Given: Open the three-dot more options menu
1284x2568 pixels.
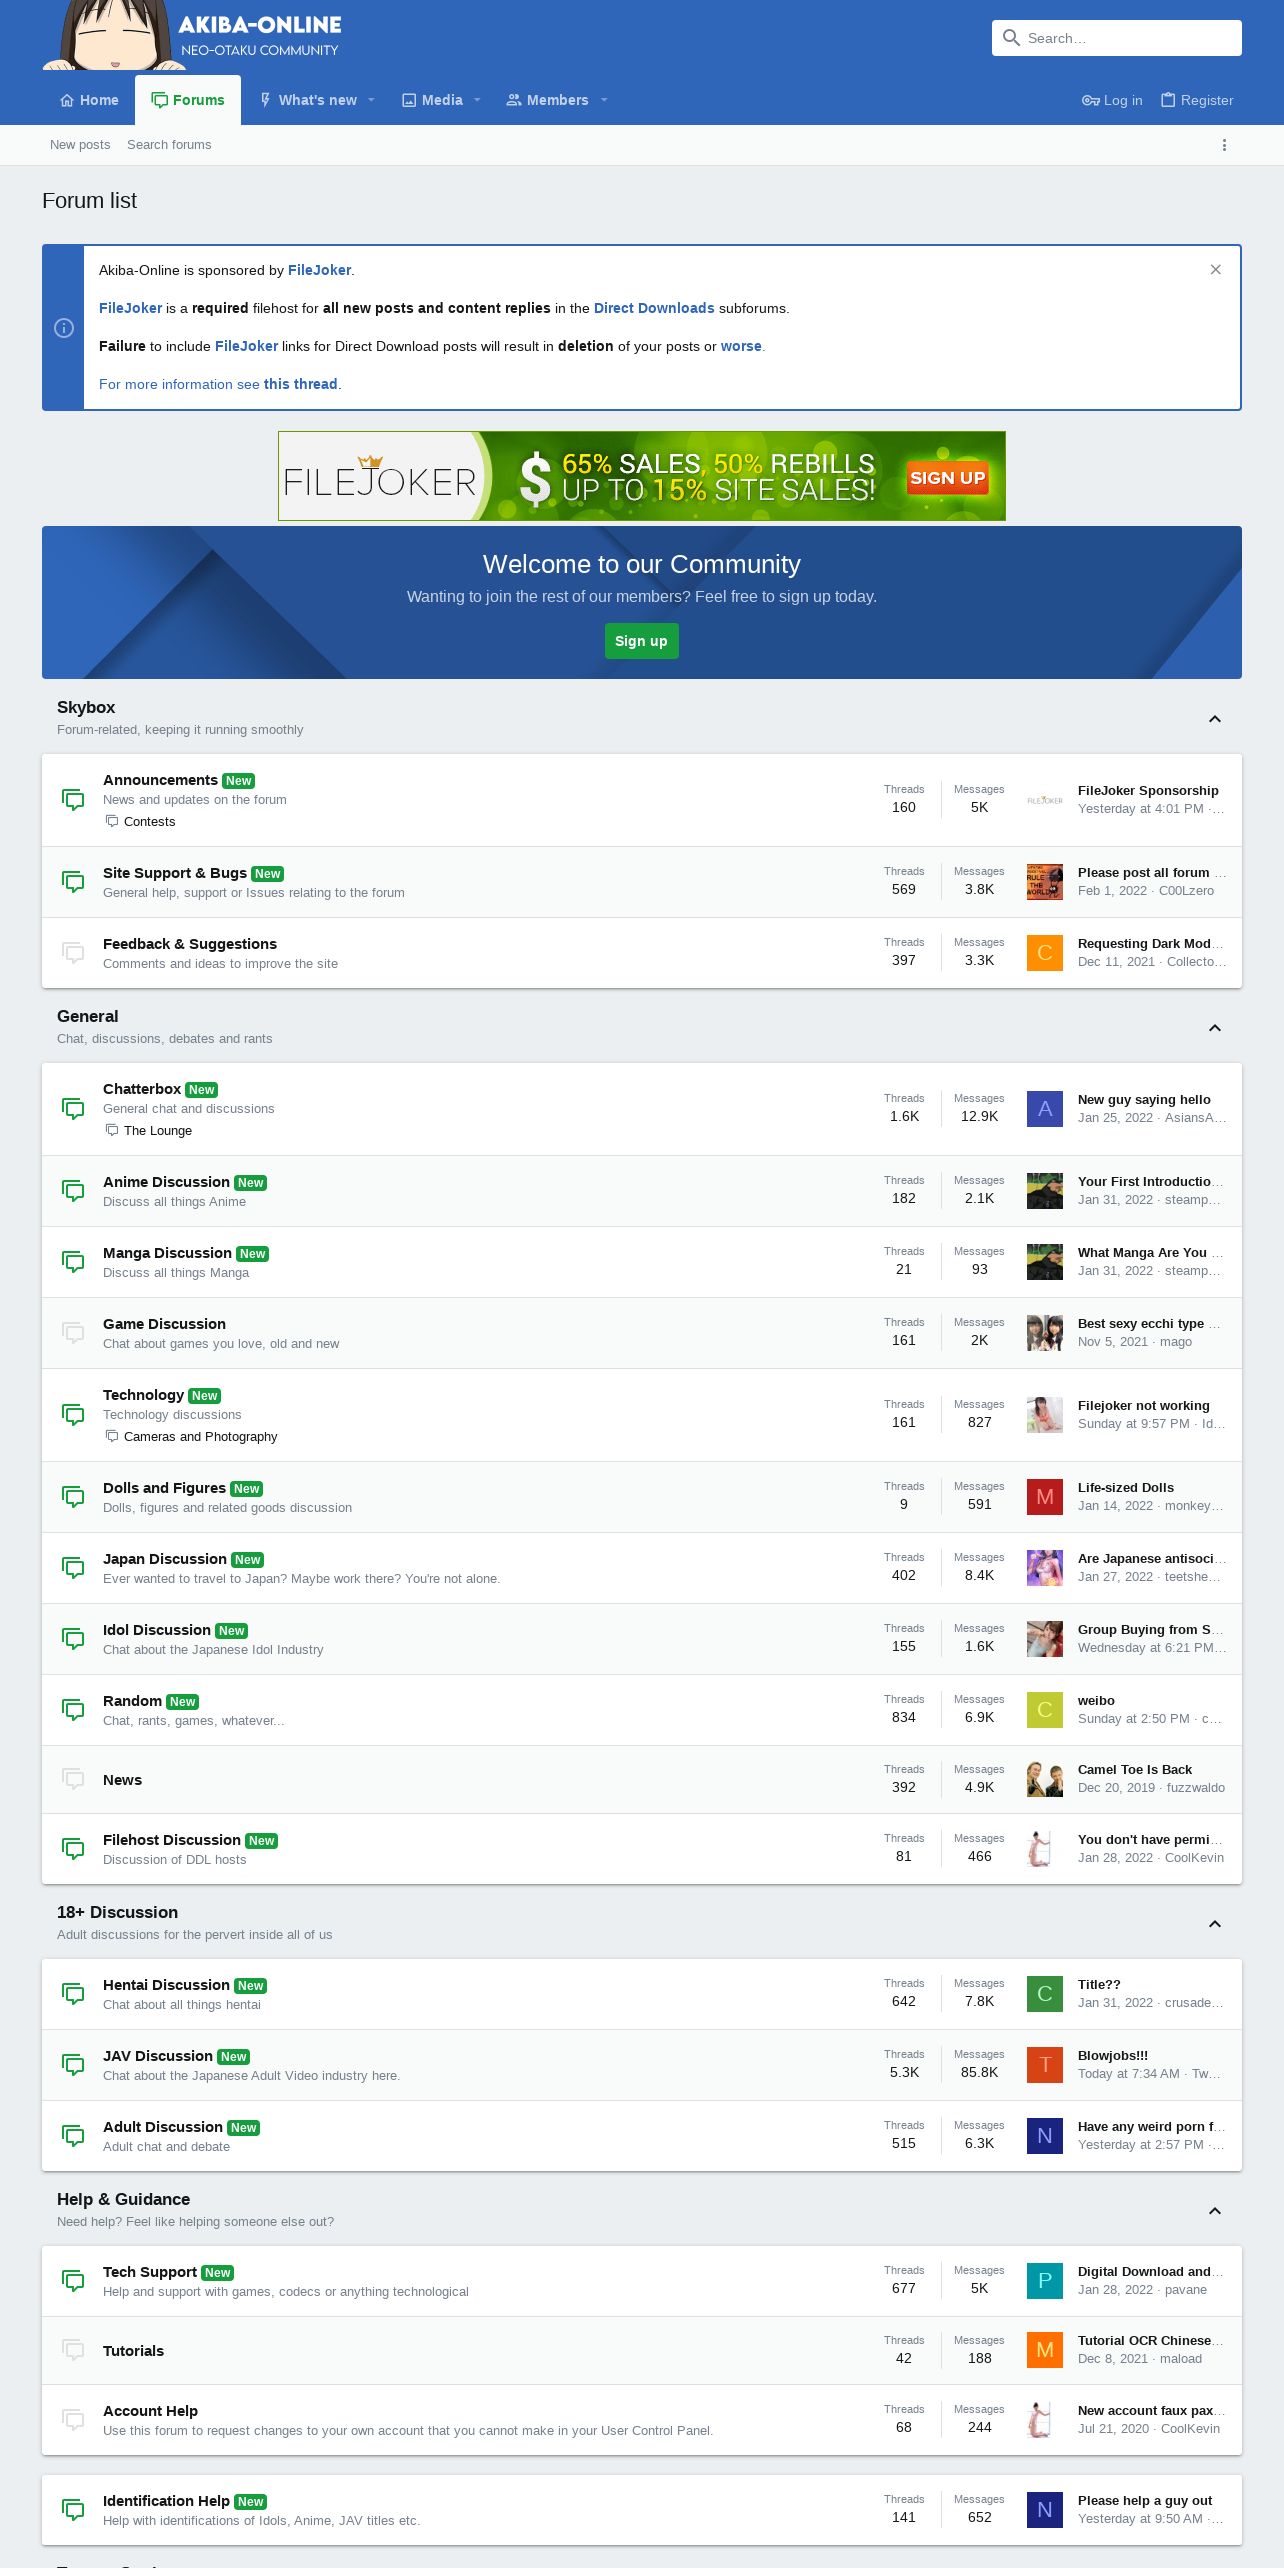Looking at the screenshot, I should 1224,145.
